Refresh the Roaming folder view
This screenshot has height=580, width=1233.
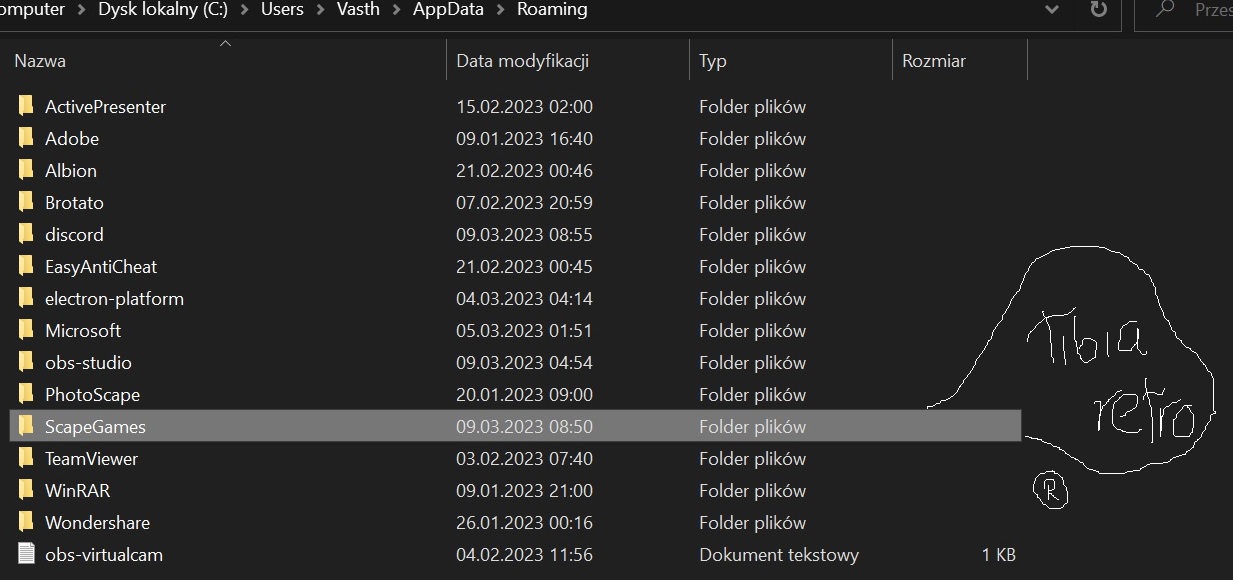1098,10
